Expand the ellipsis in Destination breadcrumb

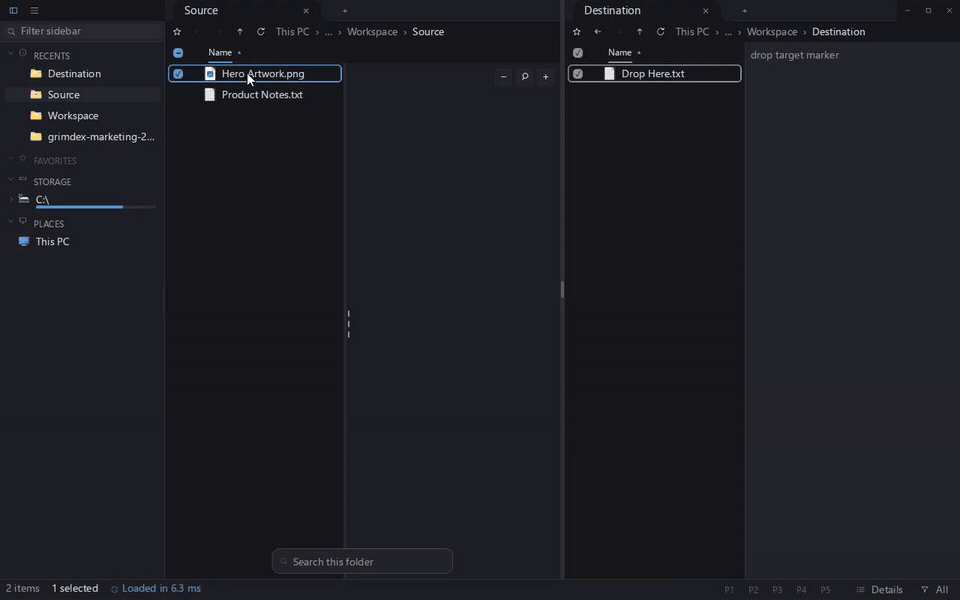coord(728,32)
